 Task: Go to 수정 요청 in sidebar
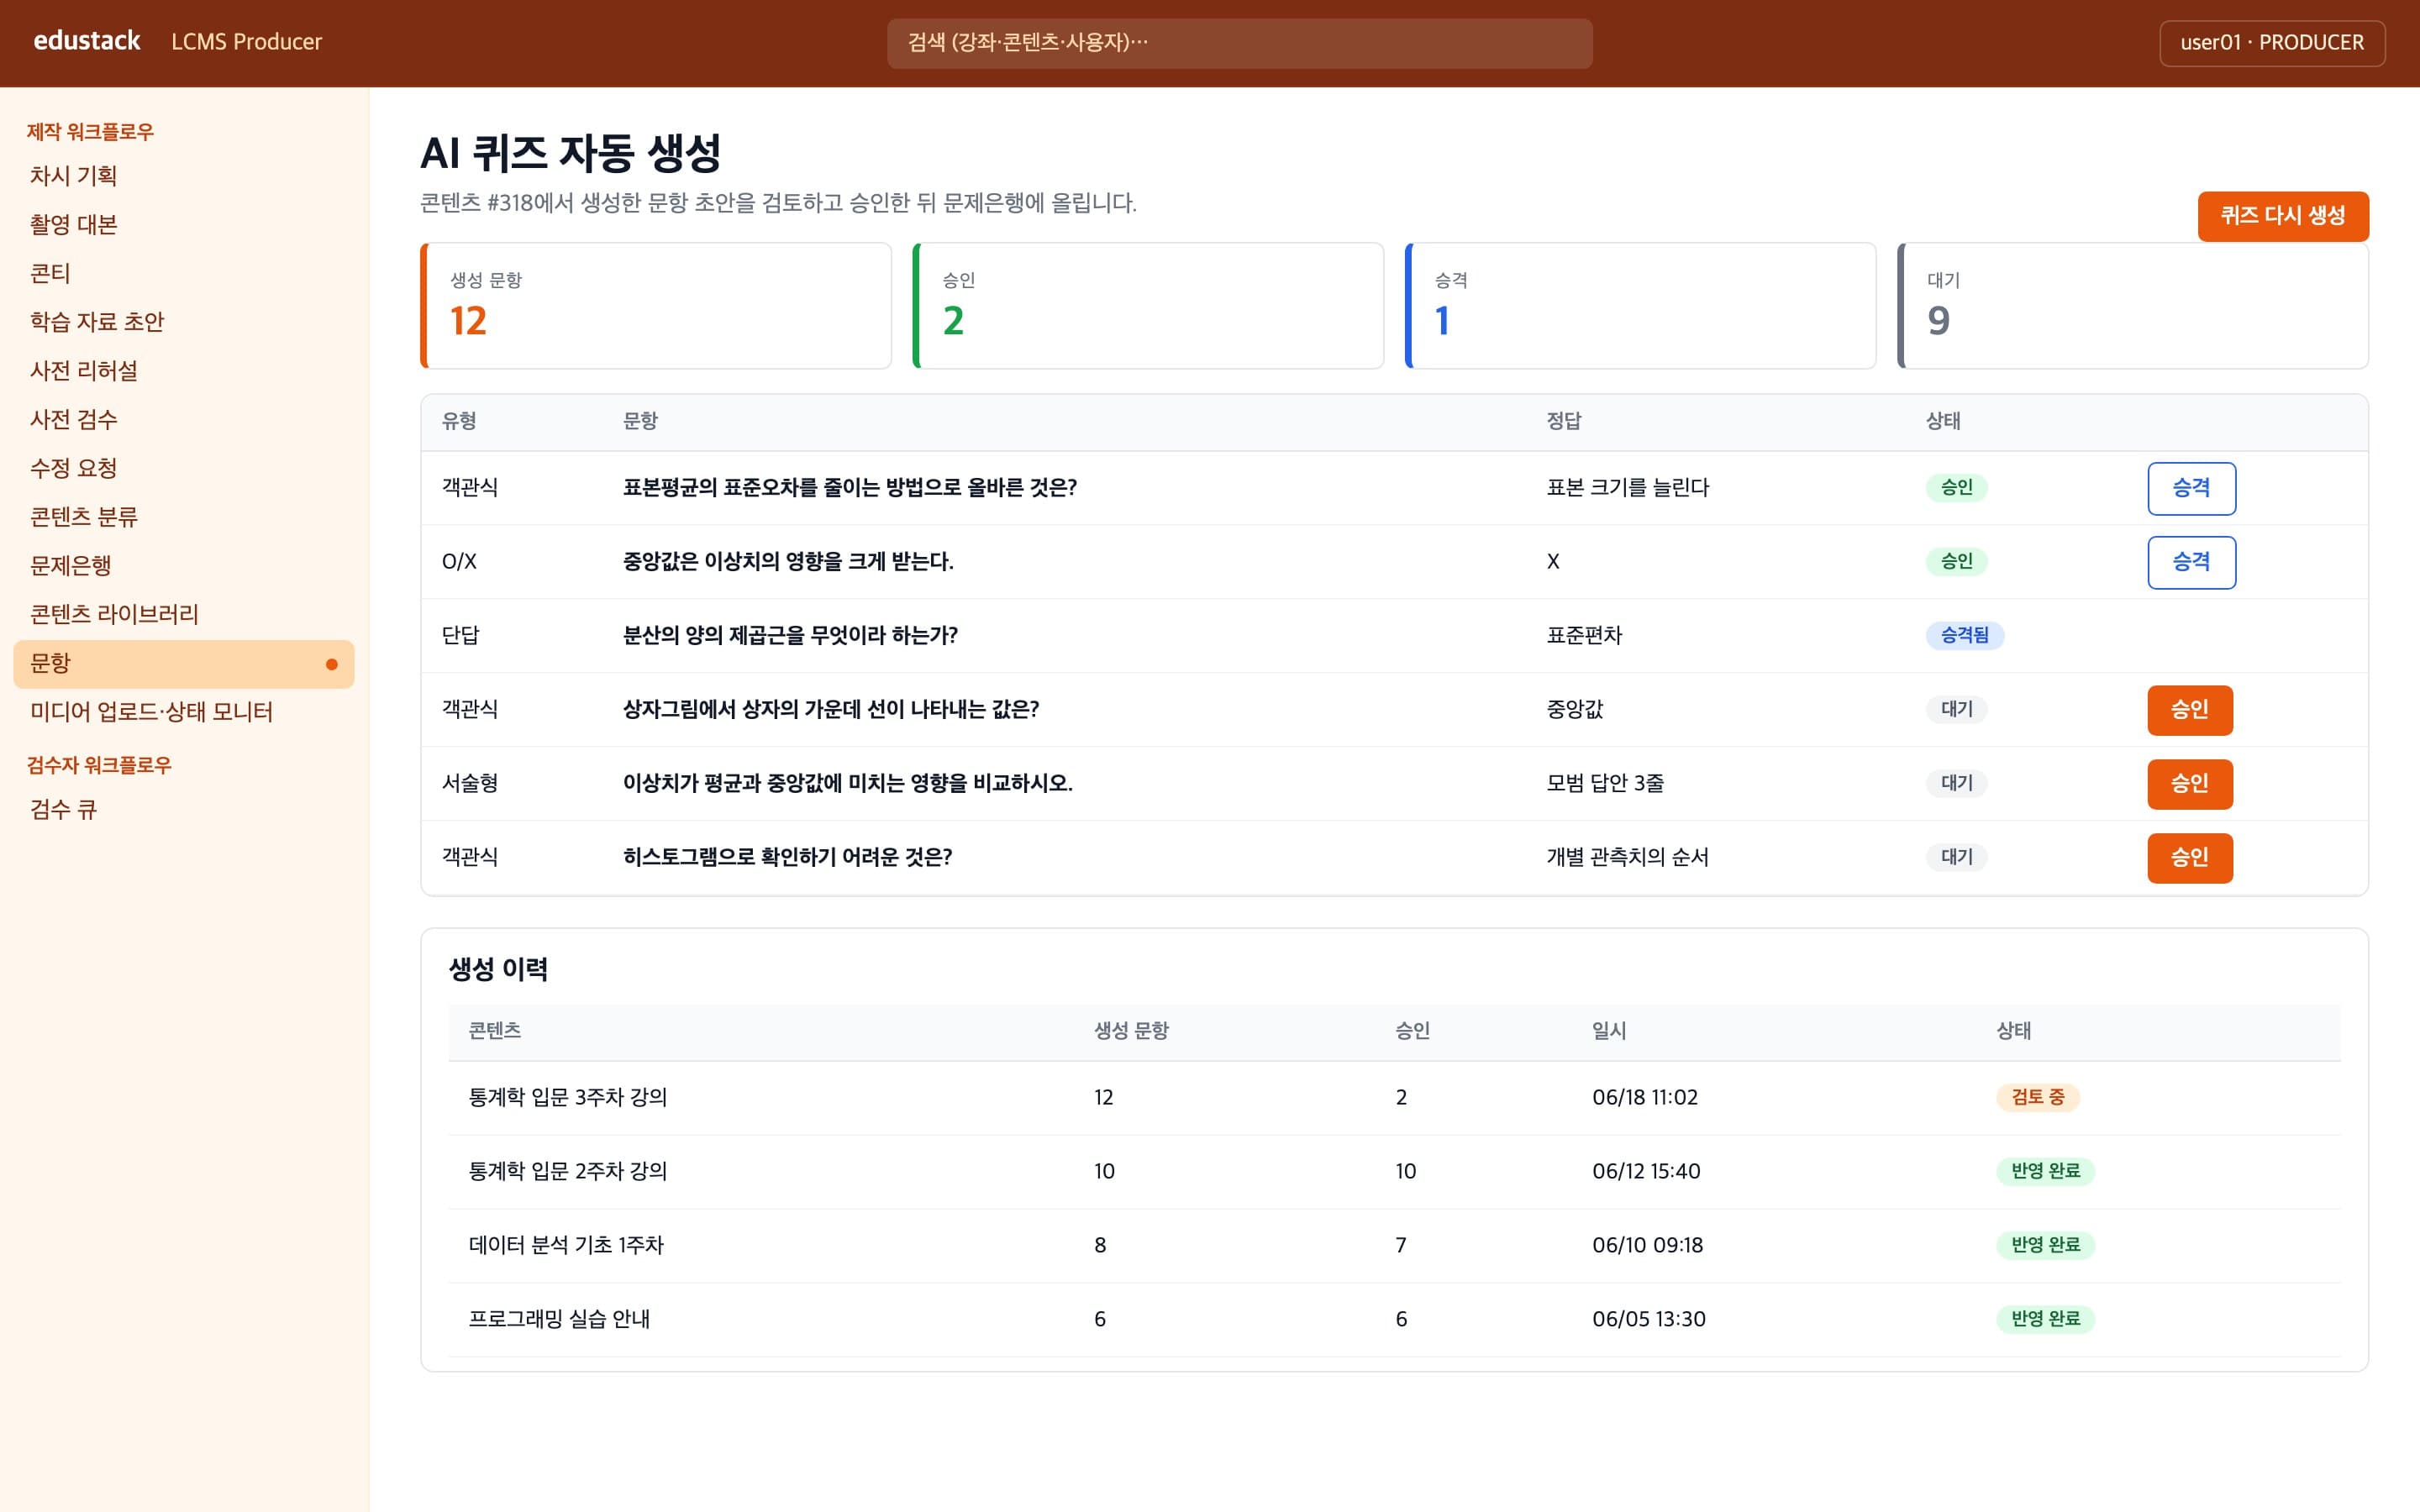pyautogui.click(x=184, y=468)
